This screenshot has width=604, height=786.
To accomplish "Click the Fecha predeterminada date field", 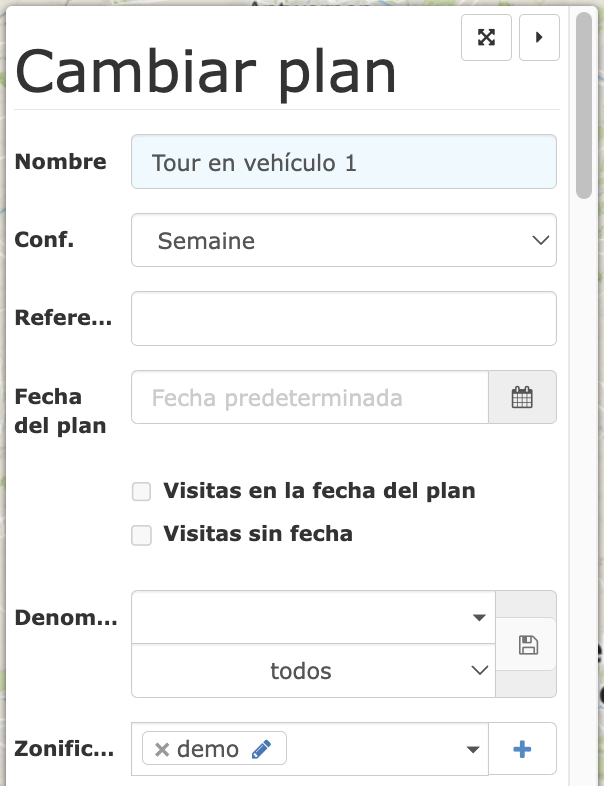I will (x=309, y=397).
